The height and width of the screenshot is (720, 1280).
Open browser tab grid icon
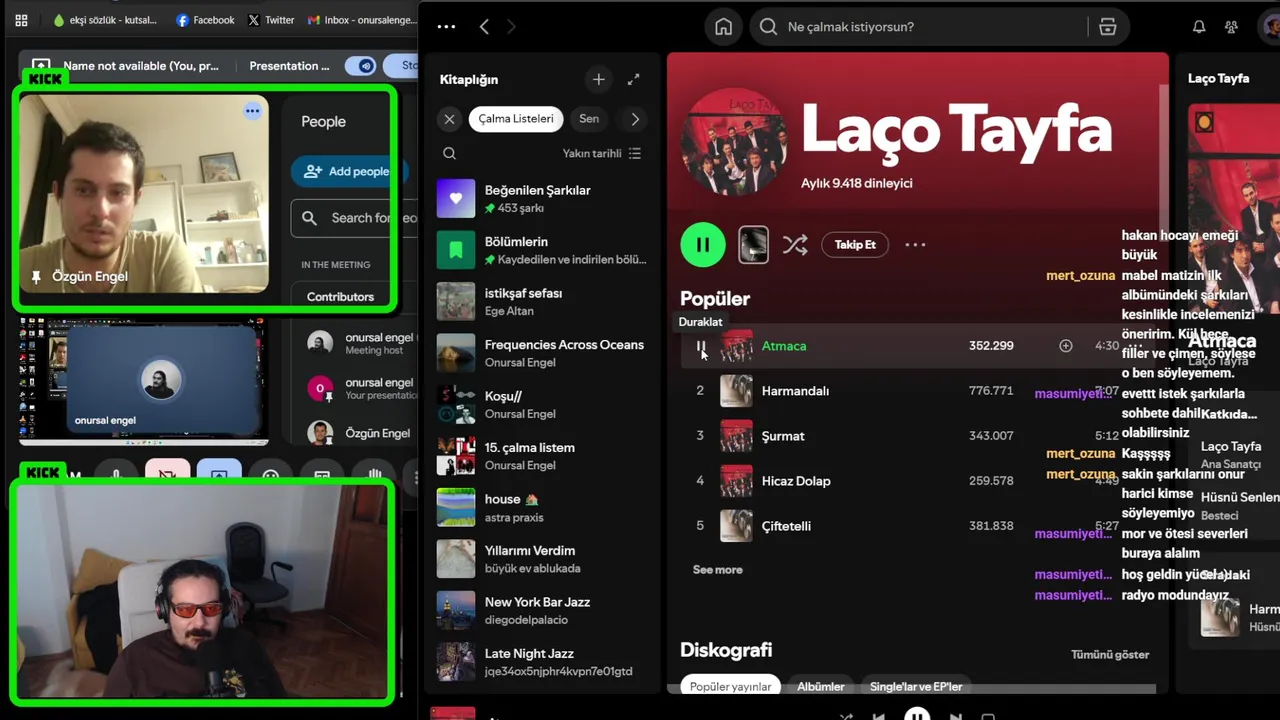21,20
